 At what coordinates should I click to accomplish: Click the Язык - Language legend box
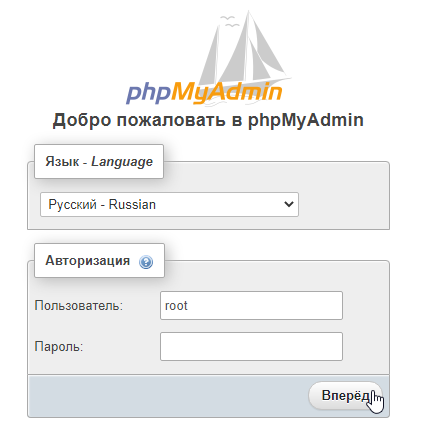click(99, 161)
